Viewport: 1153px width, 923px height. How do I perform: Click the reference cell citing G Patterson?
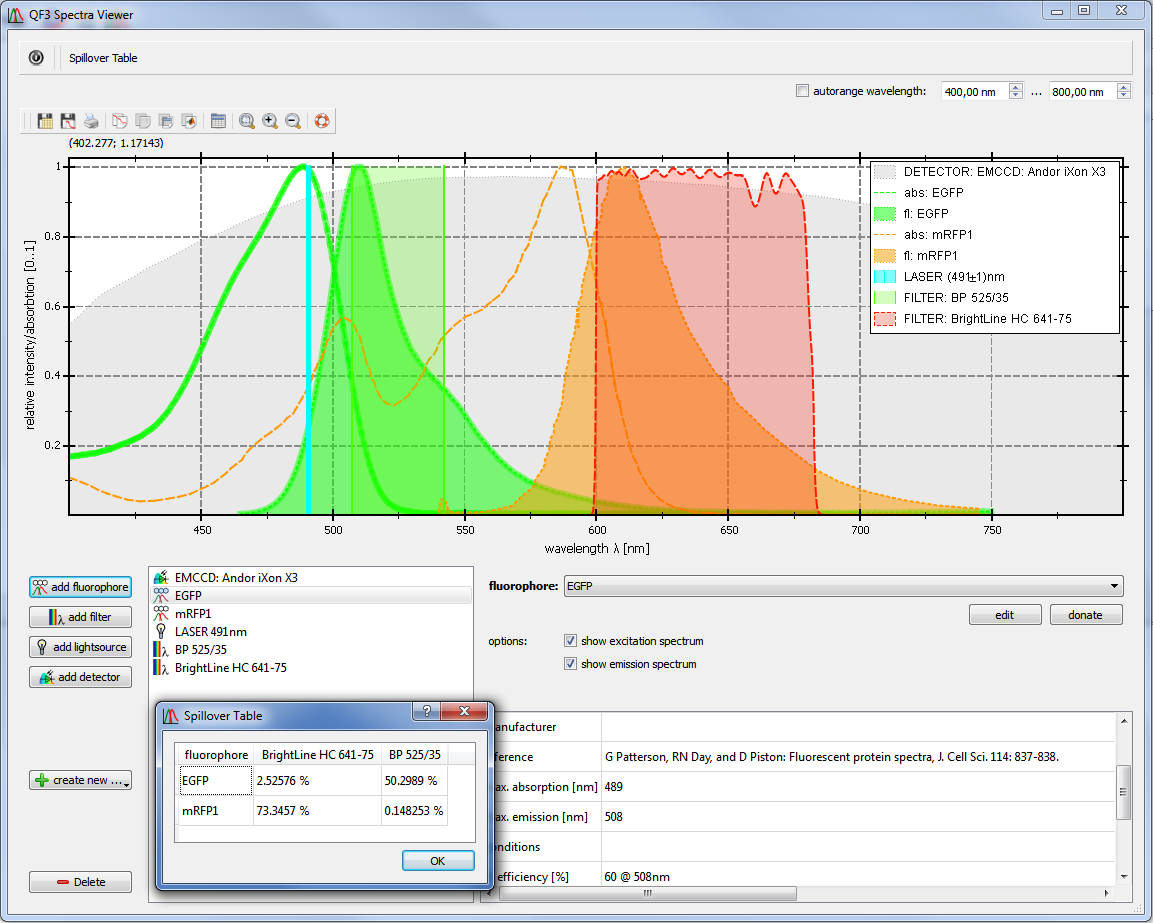pyautogui.click(x=859, y=757)
